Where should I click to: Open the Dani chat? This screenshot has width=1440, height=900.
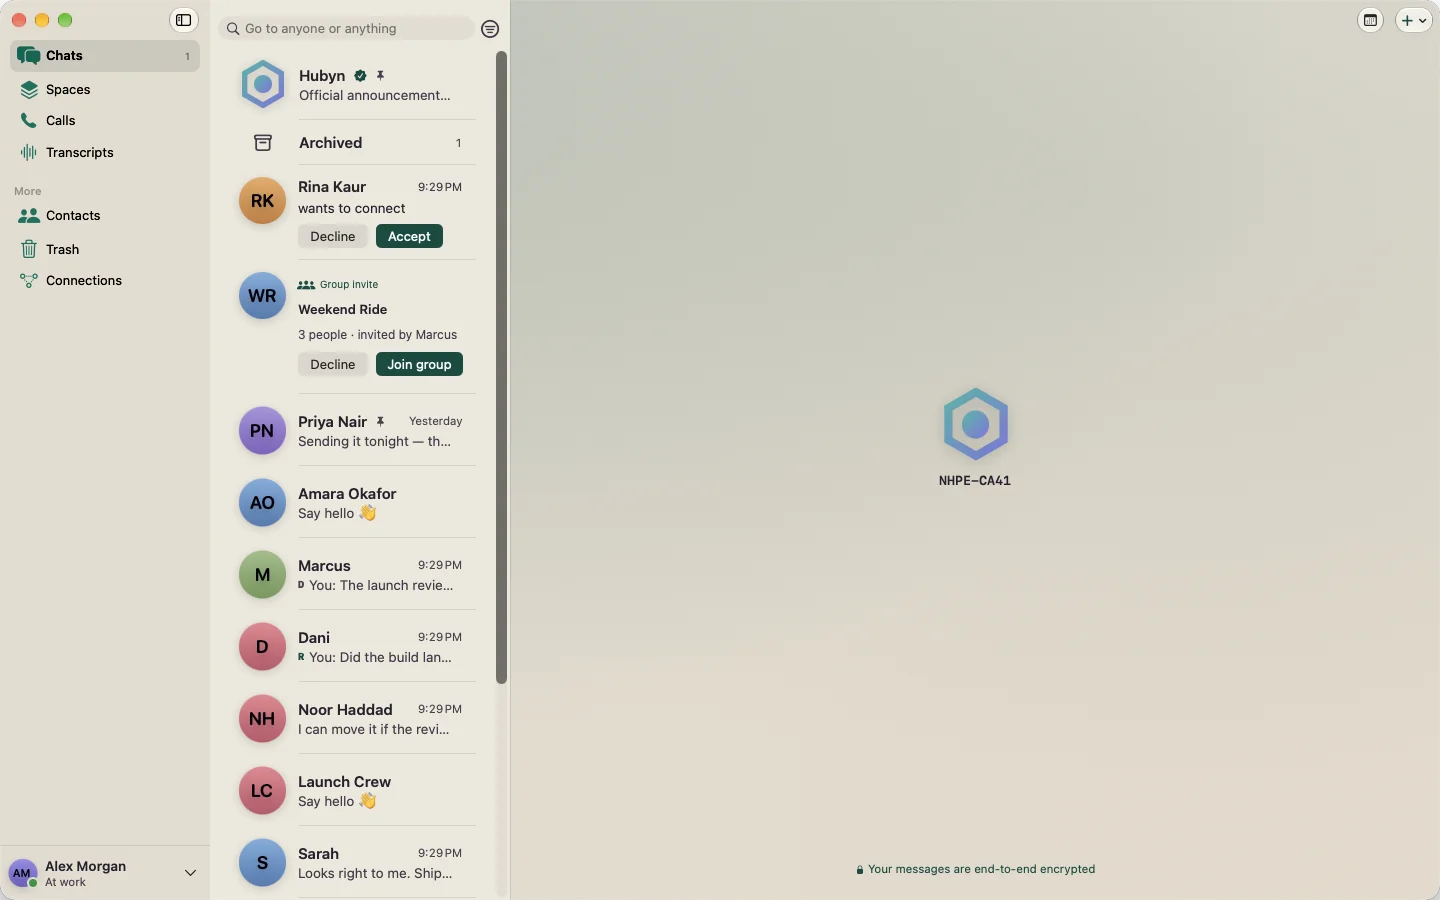[356, 647]
